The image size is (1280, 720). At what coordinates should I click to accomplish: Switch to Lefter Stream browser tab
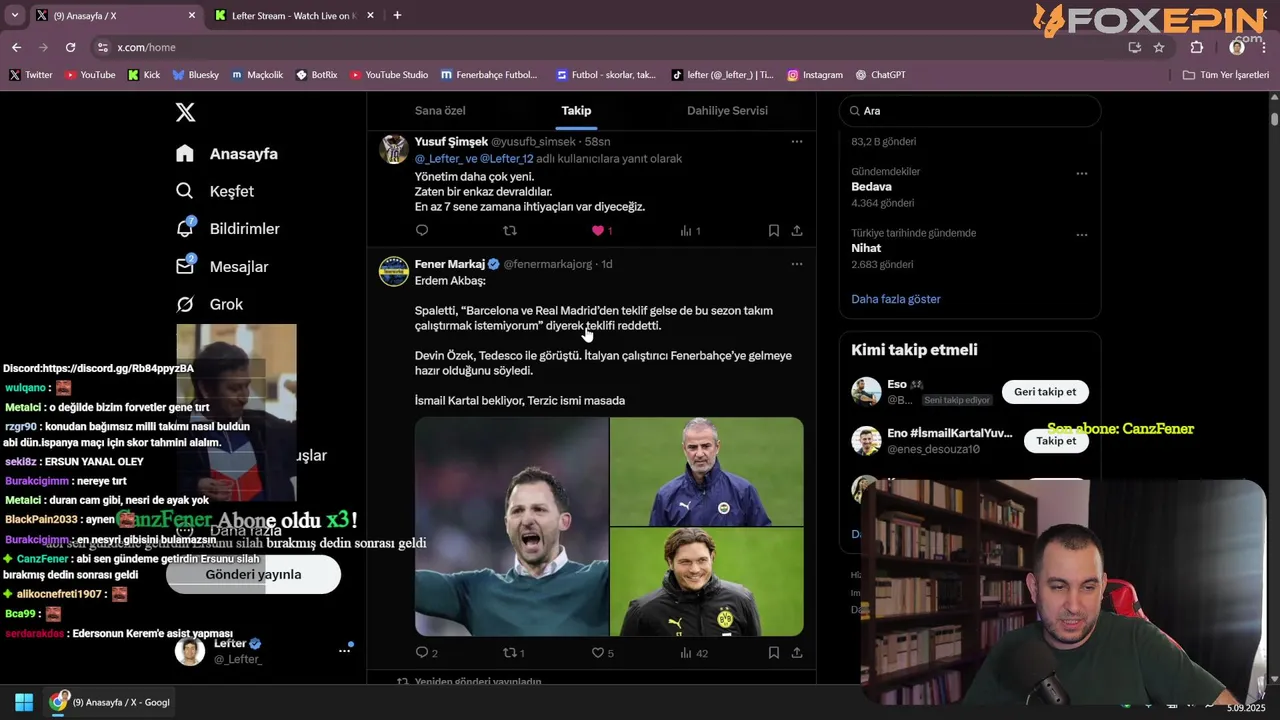[292, 16]
